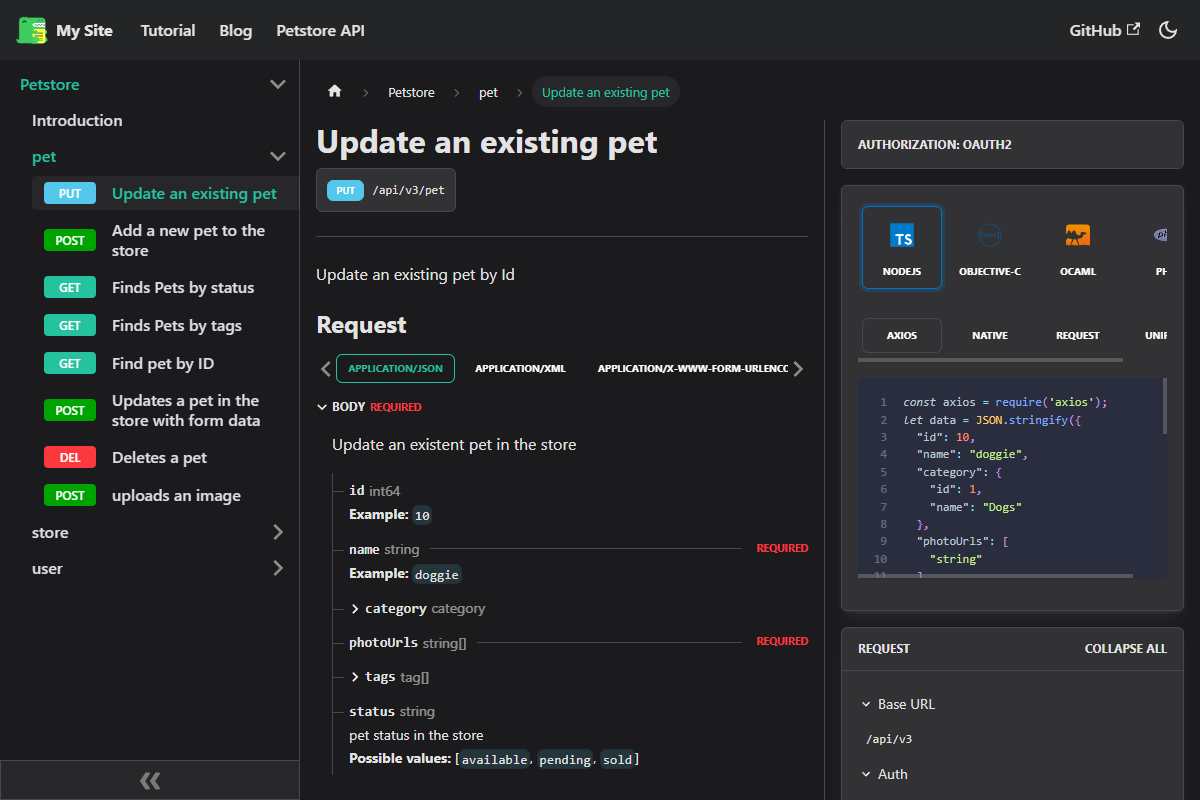Switch to the APPLICATION/XML tab
This screenshot has width=1200, height=800.
pyautogui.click(x=520, y=368)
